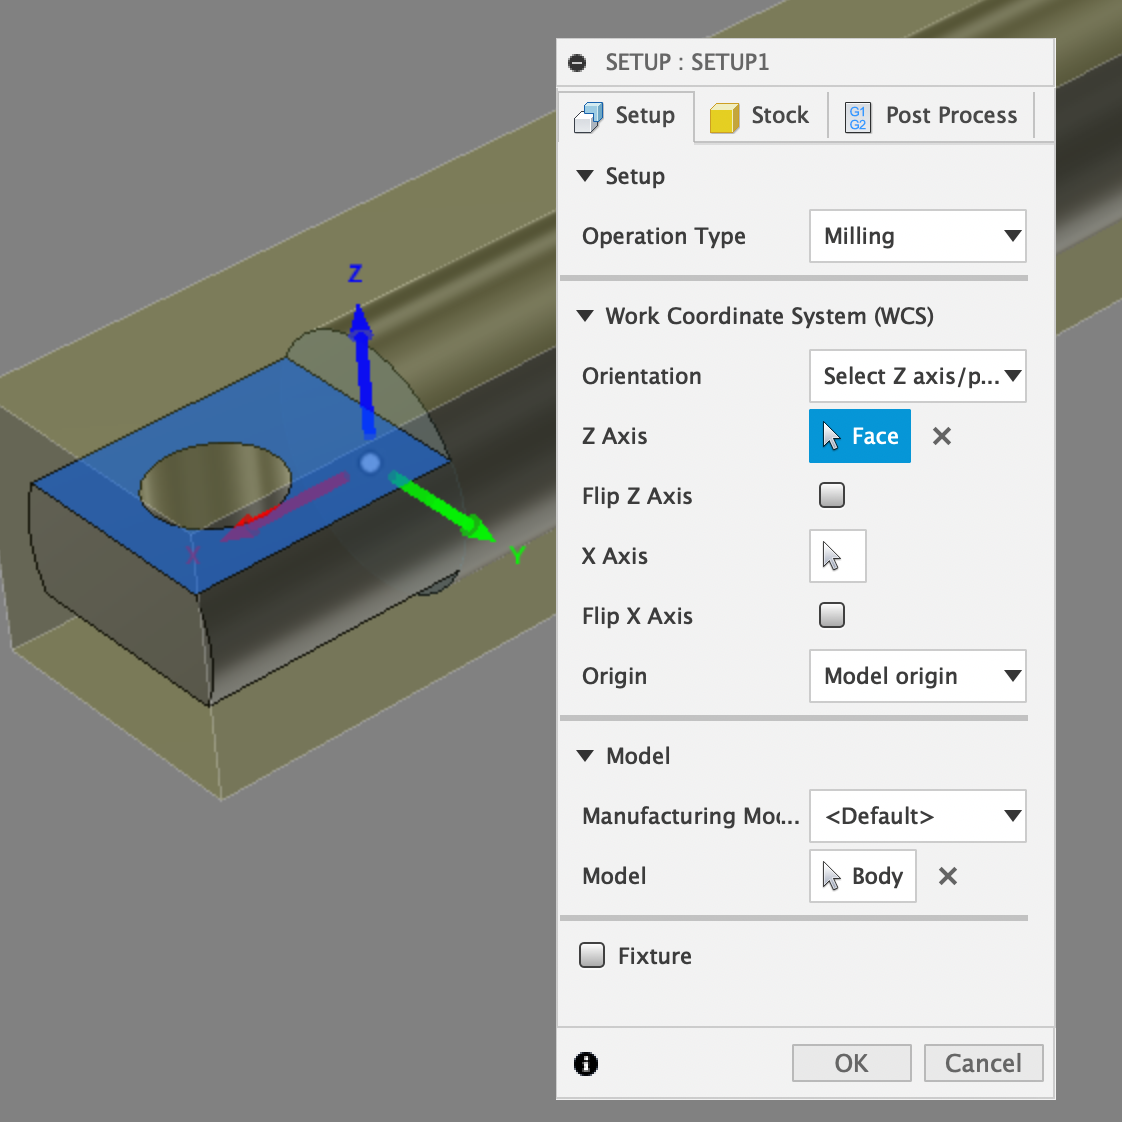Click the info icon at the dialog bottom left
The height and width of the screenshot is (1122, 1122).
586,1064
